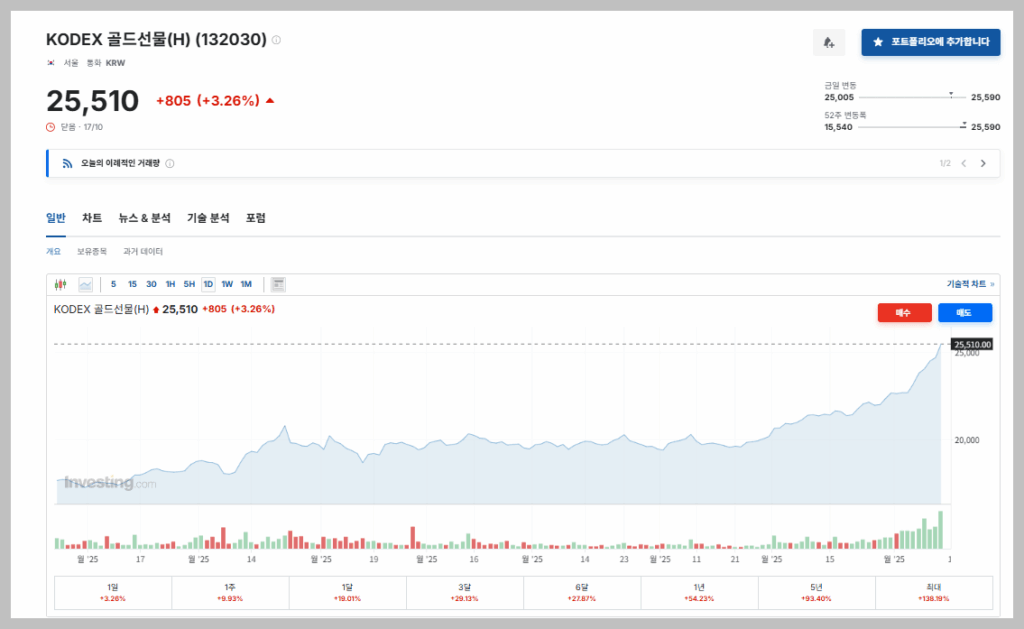Switch to the 뉴스 & 분석 tab
The width and height of the screenshot is (1024, 629).
coord(144,218)
